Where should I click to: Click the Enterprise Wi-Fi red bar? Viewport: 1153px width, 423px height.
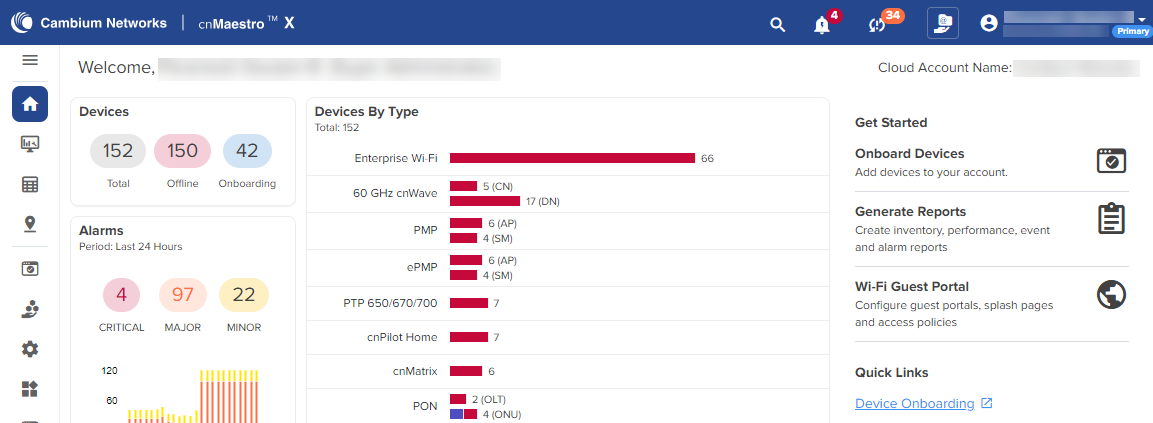point(572,158)
